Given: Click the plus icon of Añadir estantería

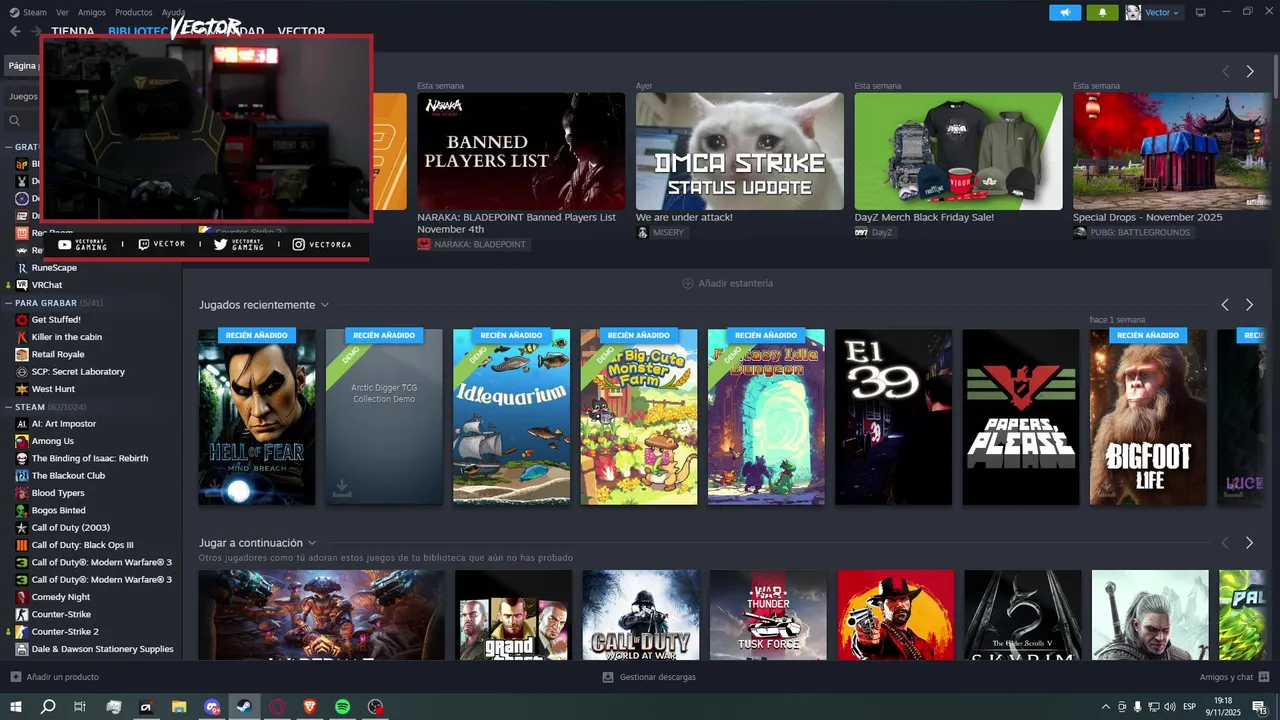Looking at the screenshot, I should click(x=688, y=283).
